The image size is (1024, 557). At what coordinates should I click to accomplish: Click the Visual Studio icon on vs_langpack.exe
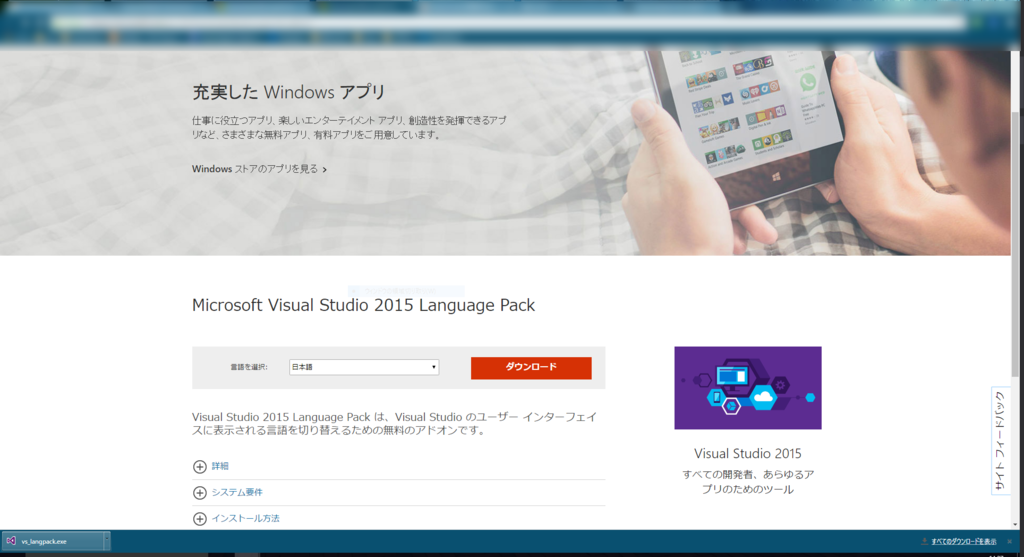11,541
